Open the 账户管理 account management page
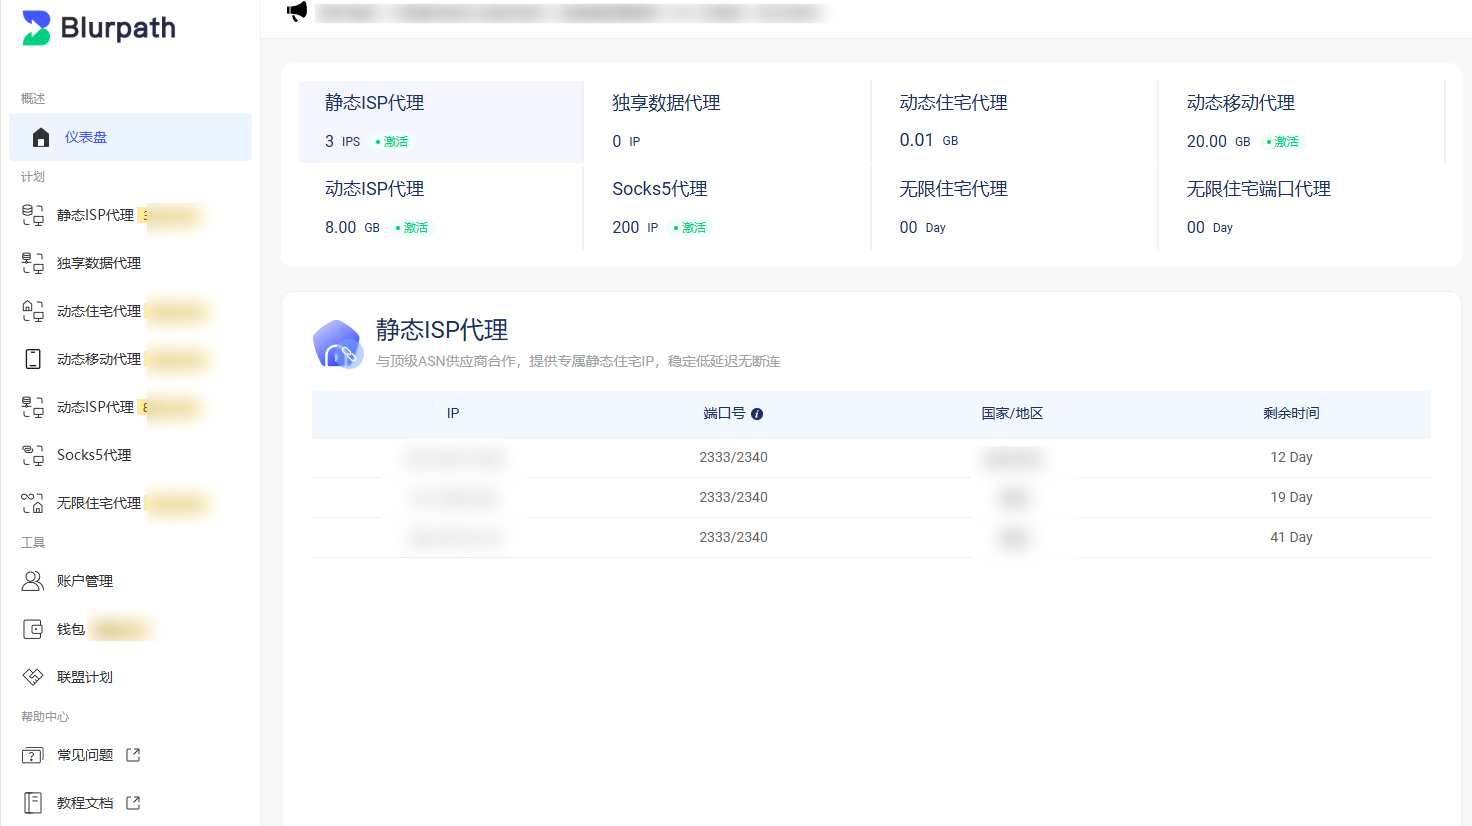This screenshot has height=826, width=1472. tap(85, 580)
